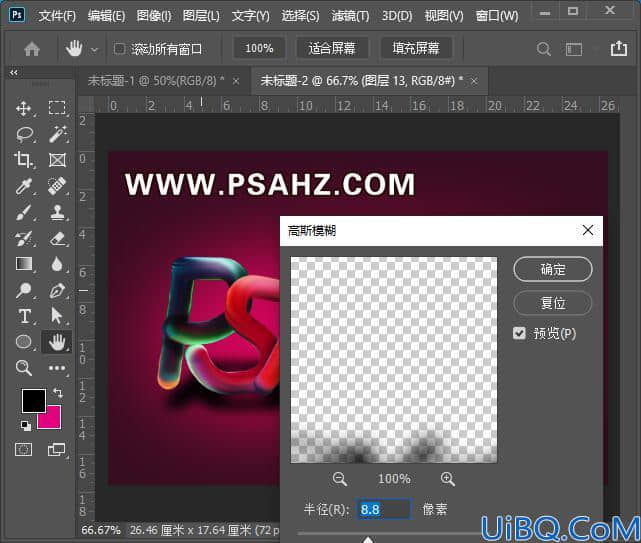Screen dimensions: 641x543
Task: Select the Gradient tool
Action: coord(24,264)
